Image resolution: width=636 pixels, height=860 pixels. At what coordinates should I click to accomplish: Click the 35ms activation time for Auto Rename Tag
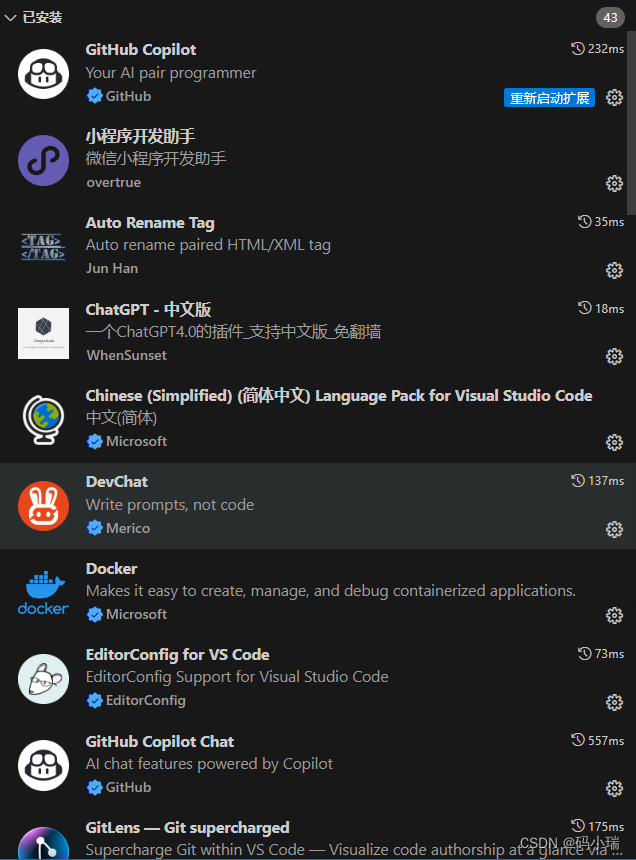(x=601, y=222)
